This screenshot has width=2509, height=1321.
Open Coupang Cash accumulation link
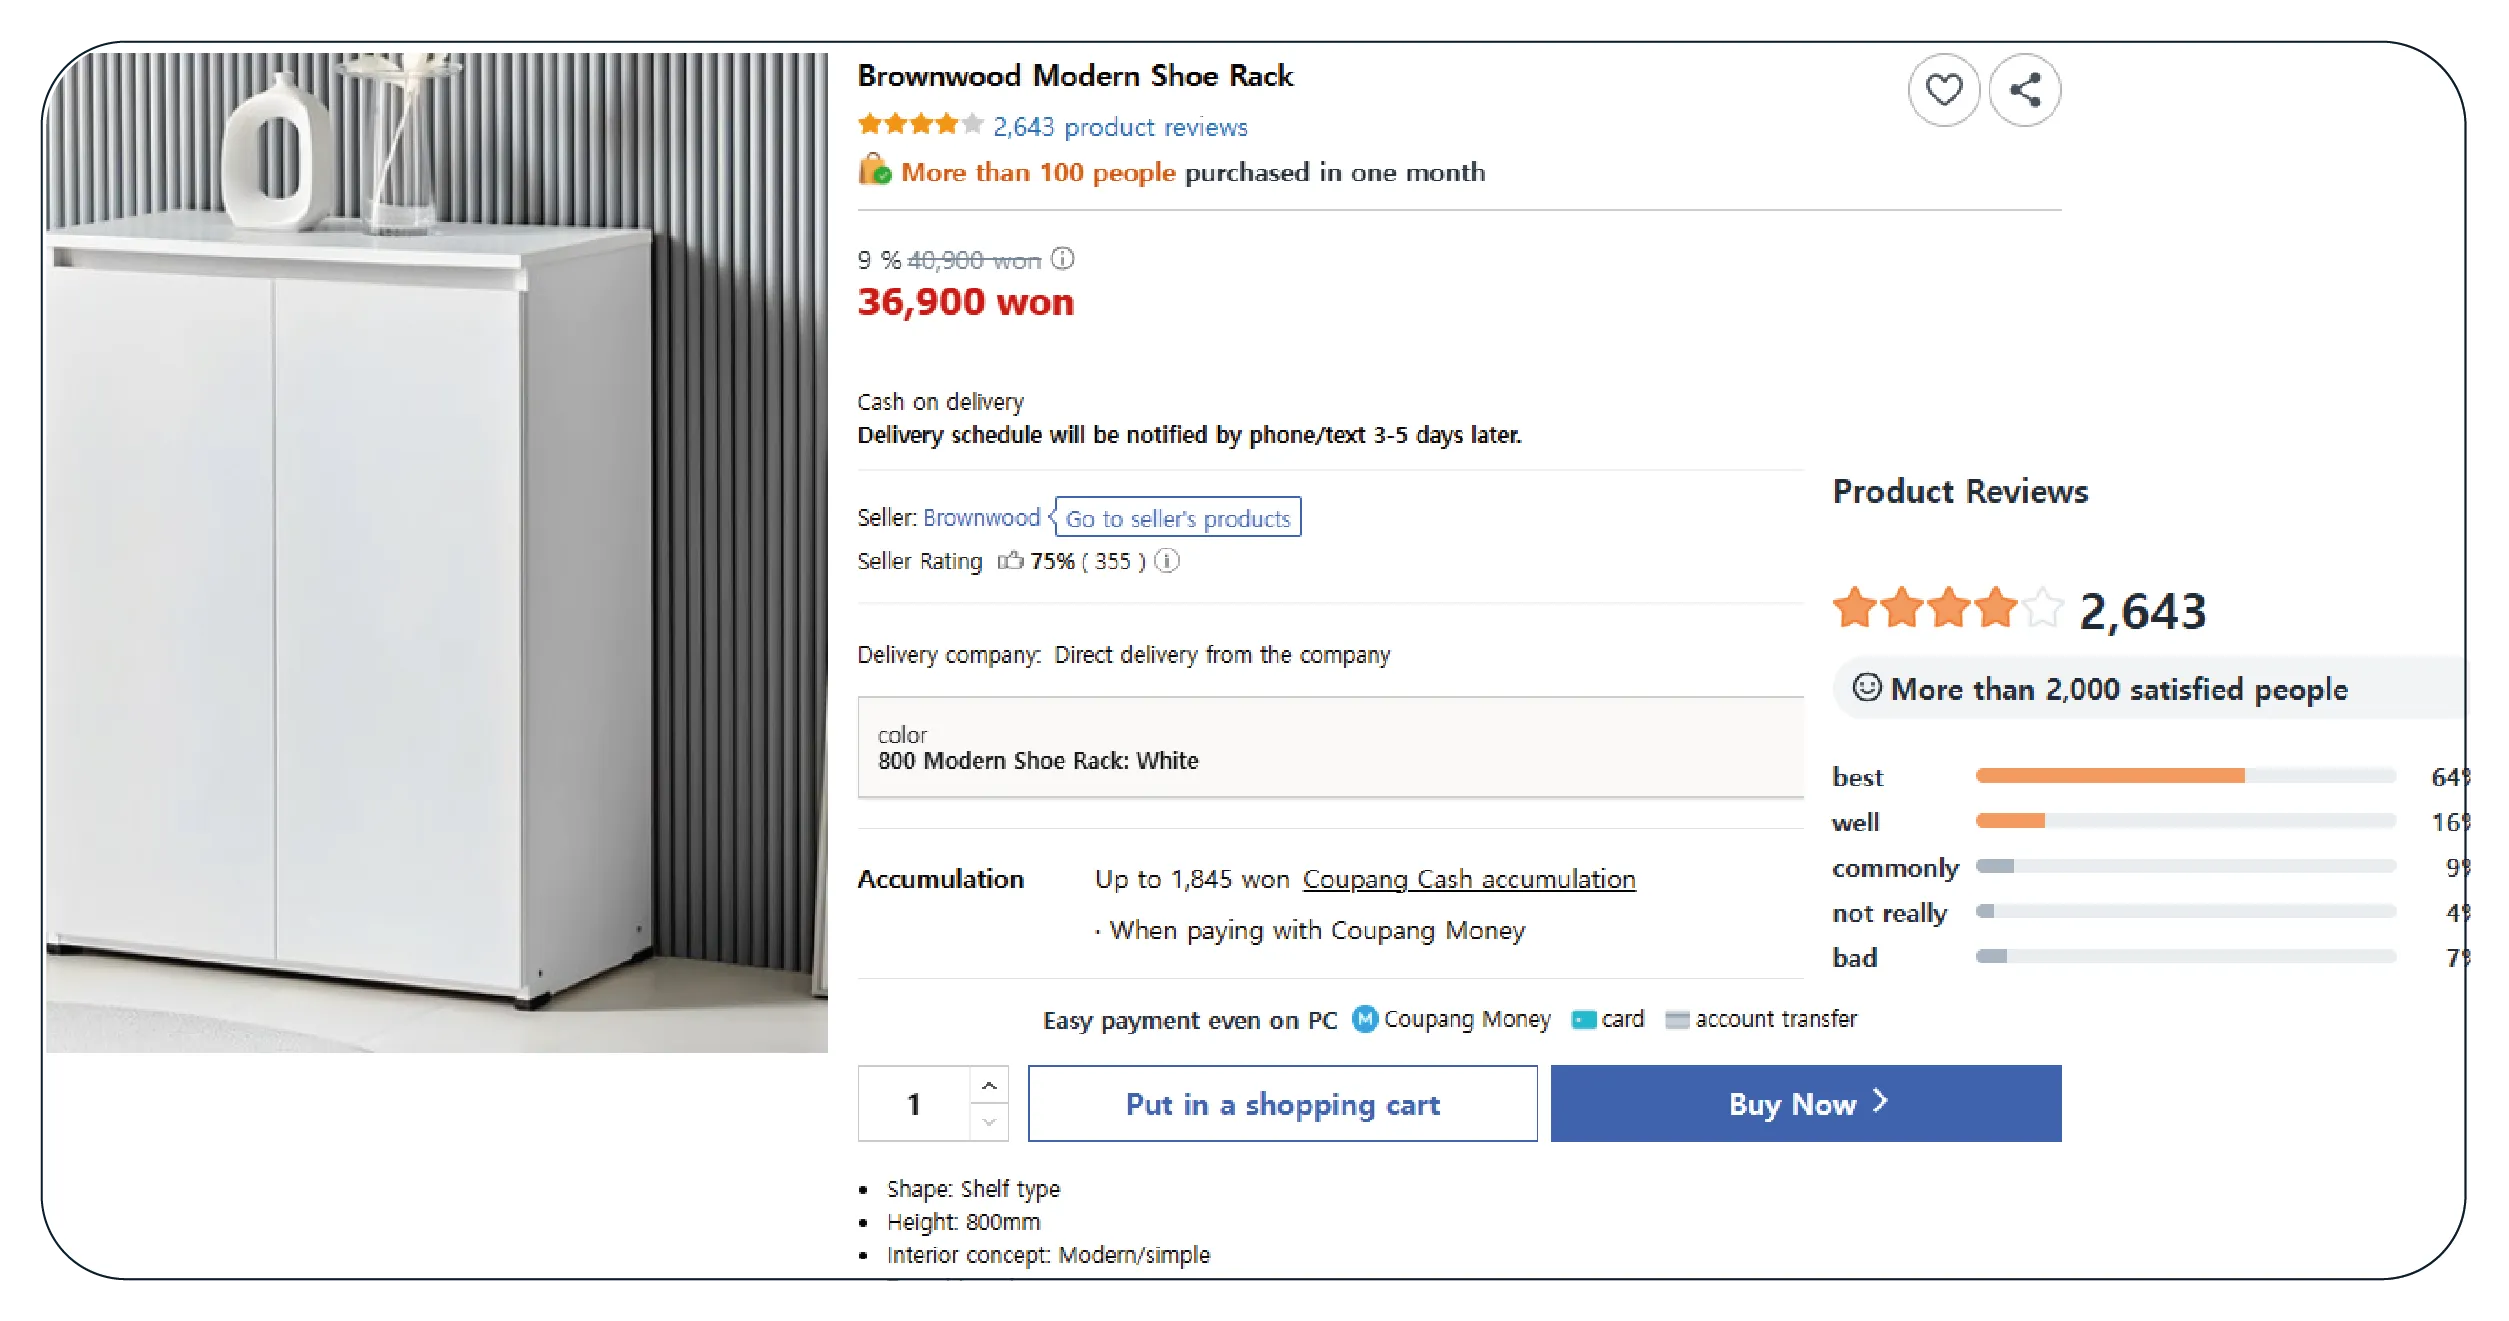tap(1468, 879)
